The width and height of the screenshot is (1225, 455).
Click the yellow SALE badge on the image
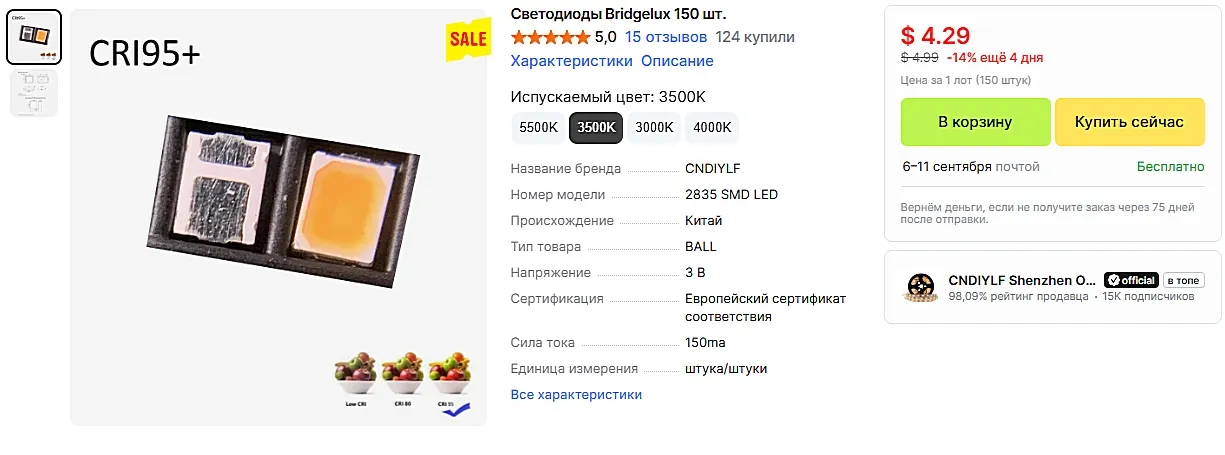tap(467, 40)
